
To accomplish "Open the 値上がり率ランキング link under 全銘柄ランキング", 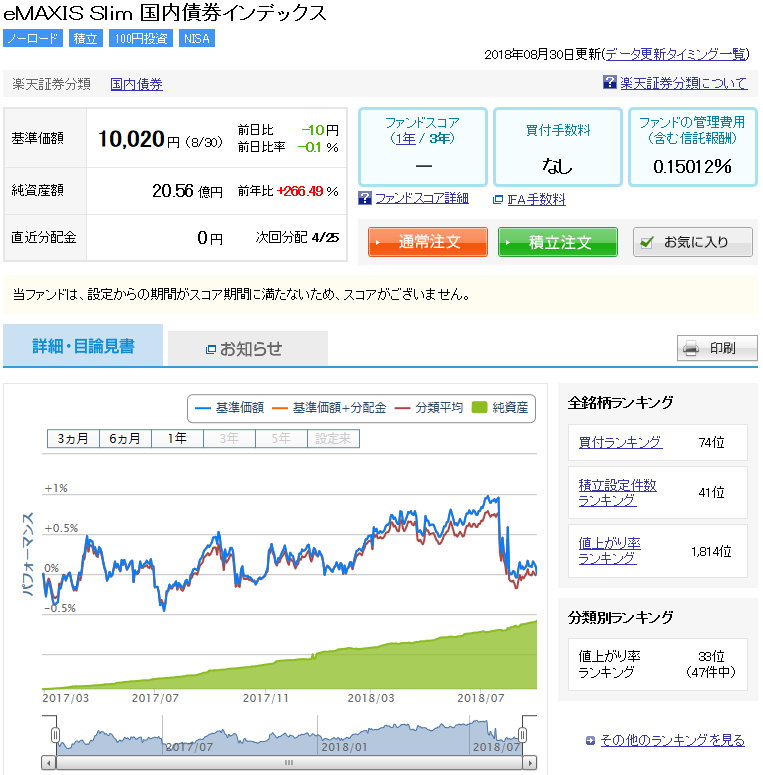I will (610, 551).
